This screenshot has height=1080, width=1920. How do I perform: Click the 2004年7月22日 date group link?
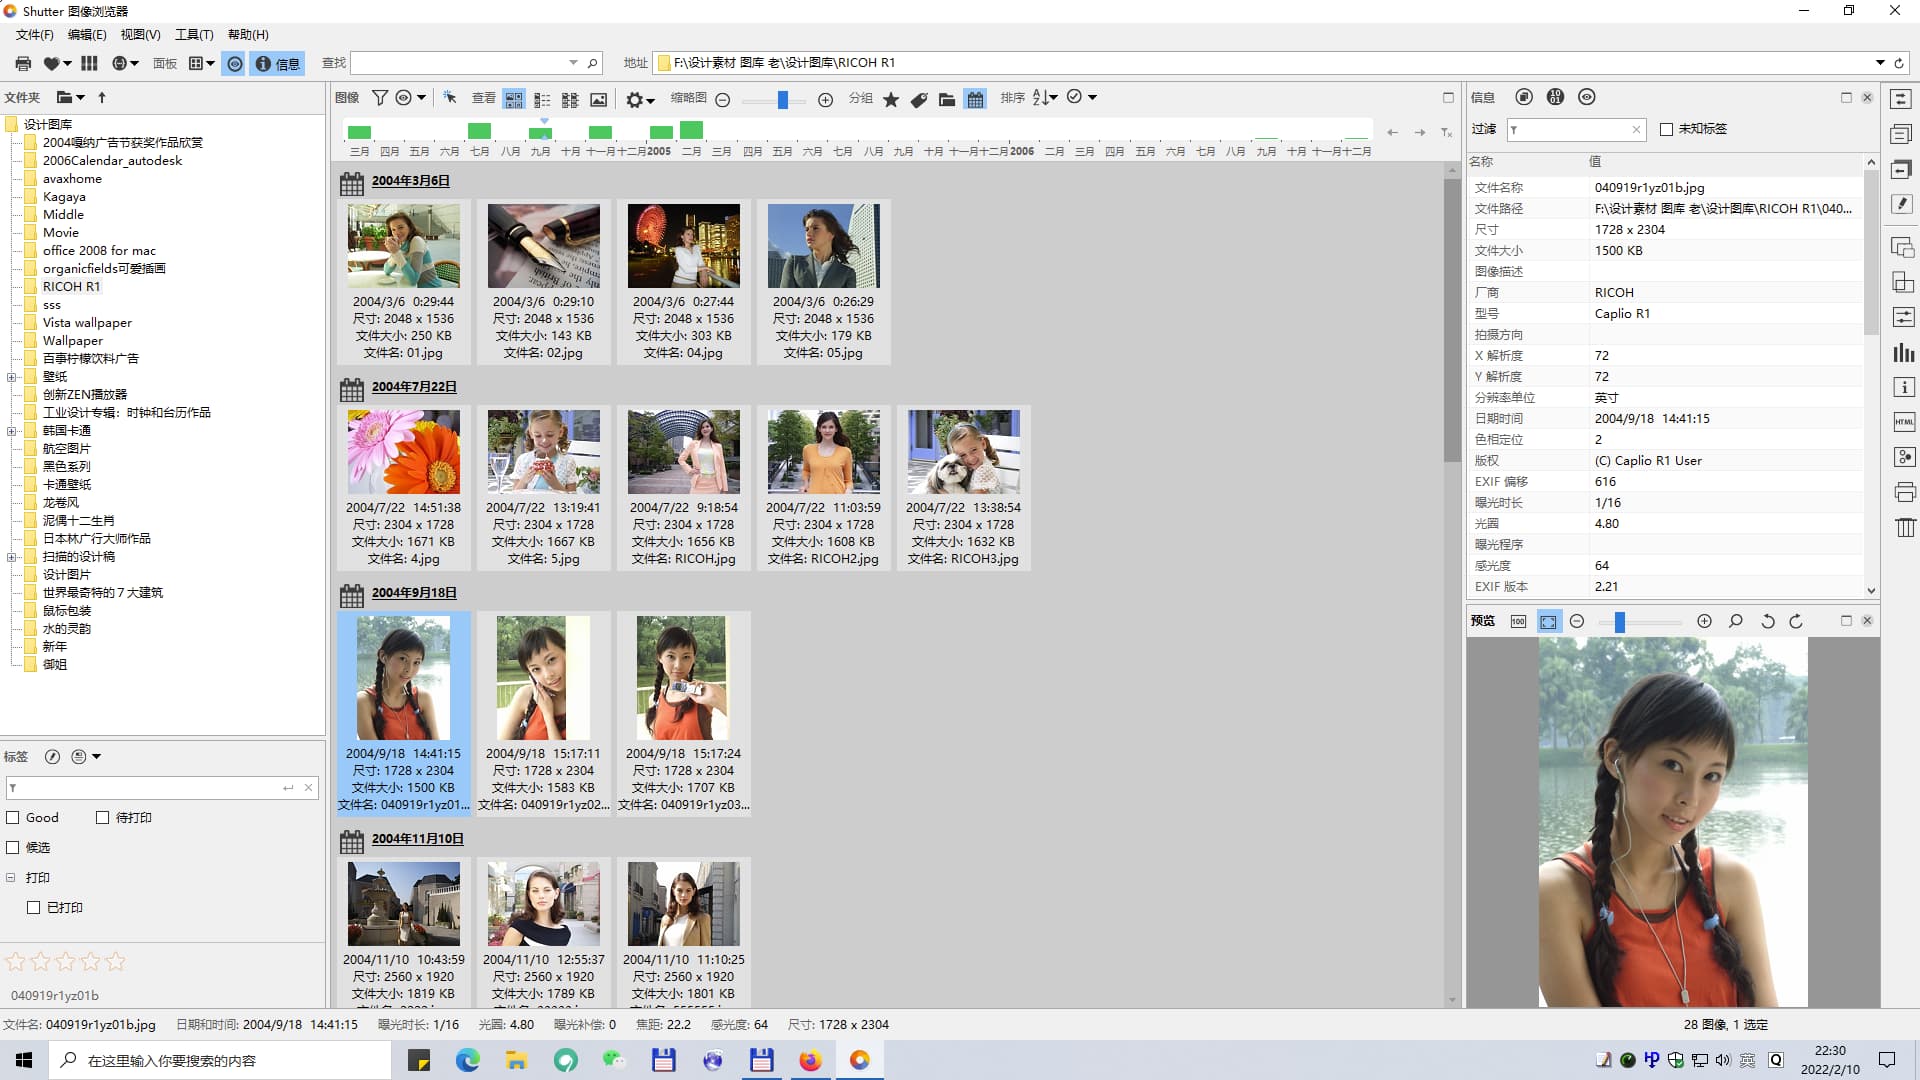pyautogui.click(x=414, y=387)
